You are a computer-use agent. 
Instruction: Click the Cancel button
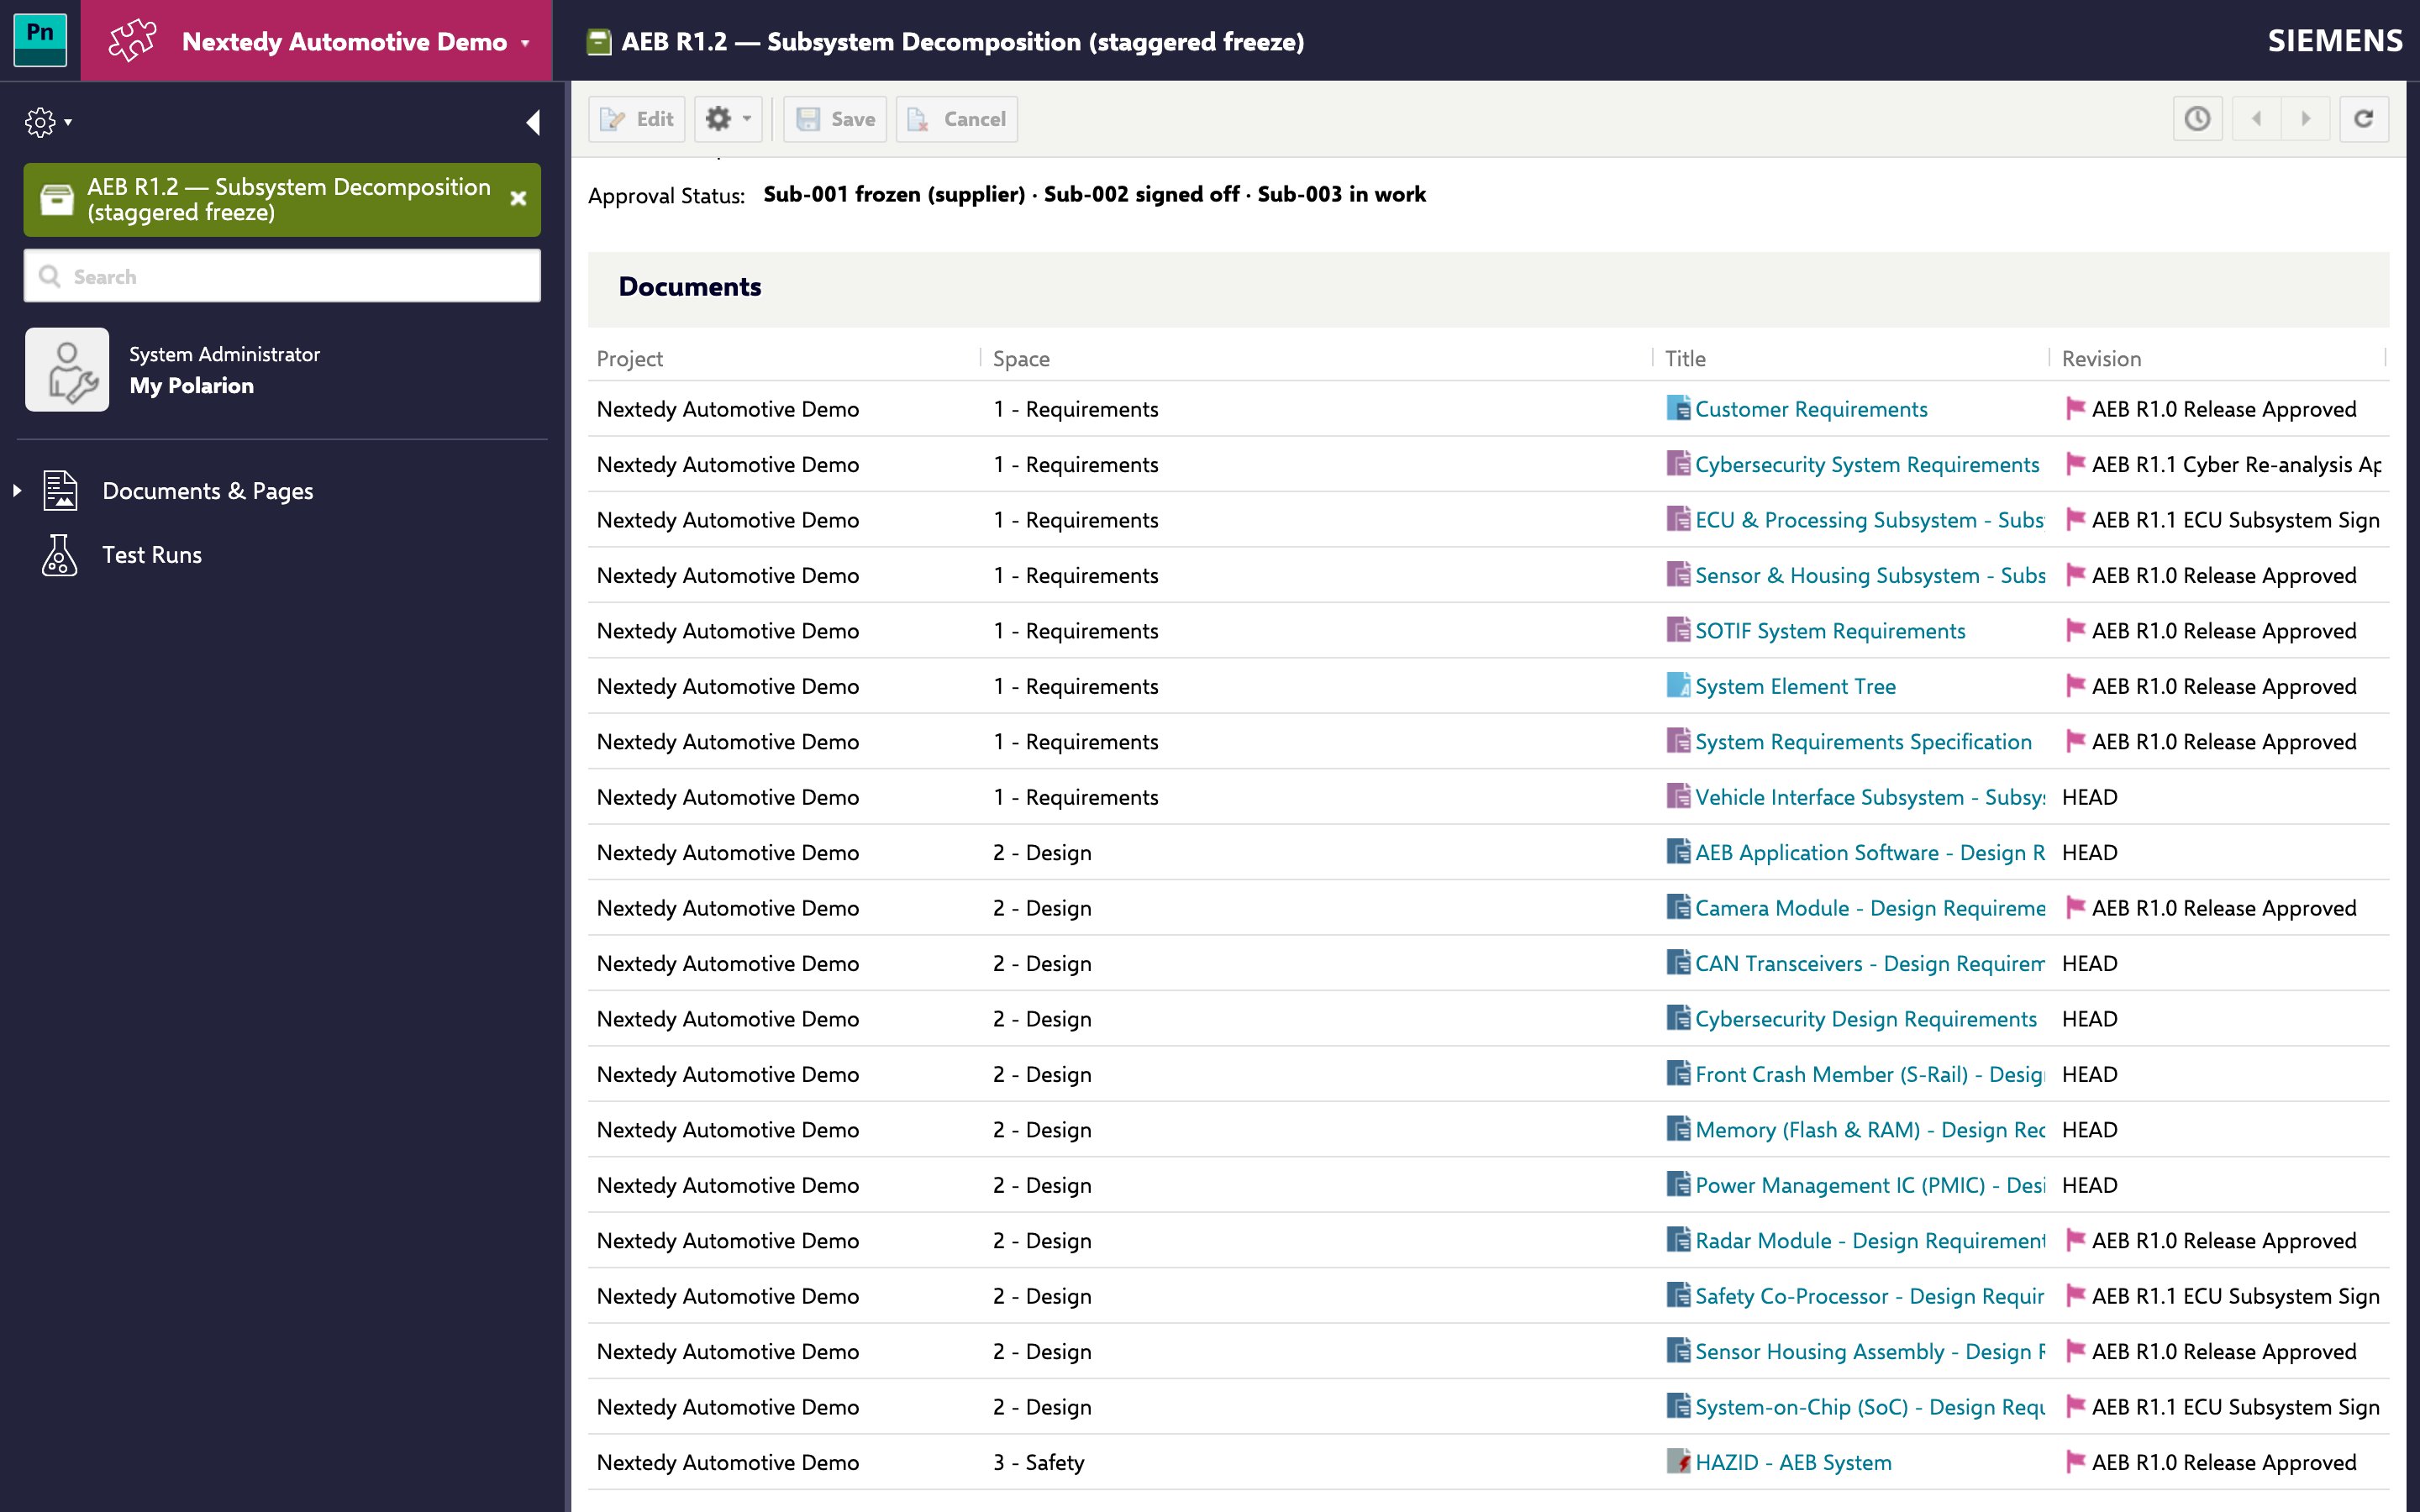pyautogui.click(x=957, y=119)
